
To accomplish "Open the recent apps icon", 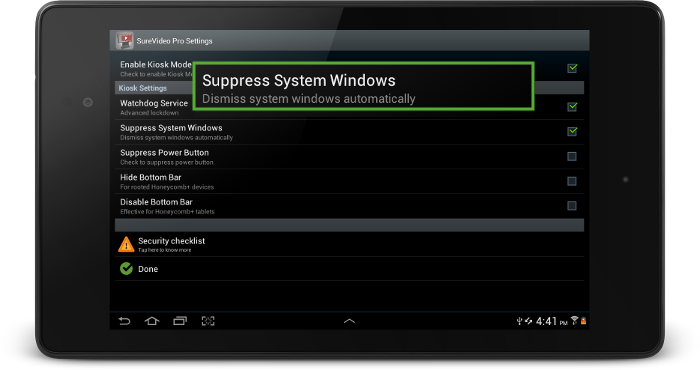I will (x=180, y=321).
